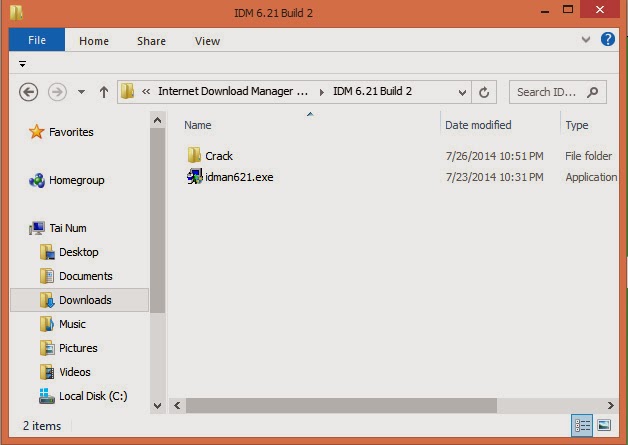Click the address bar folder icon
The width and height of the screenshot is (628, 445).
pyautogui.click(x=127, y=91)
